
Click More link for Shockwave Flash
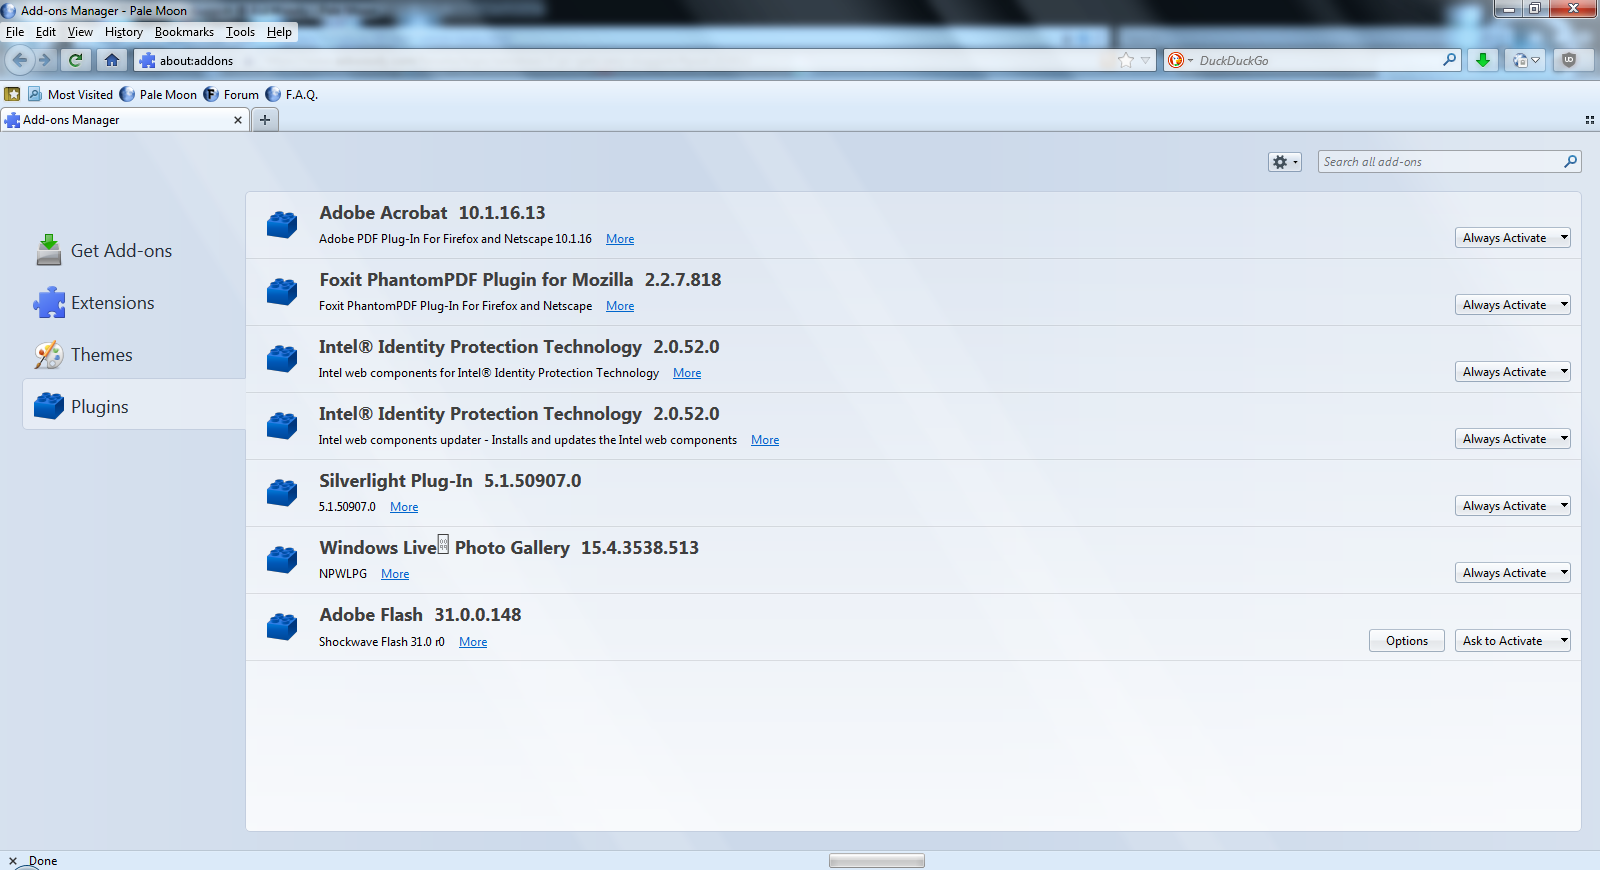(x=473, y=642)
